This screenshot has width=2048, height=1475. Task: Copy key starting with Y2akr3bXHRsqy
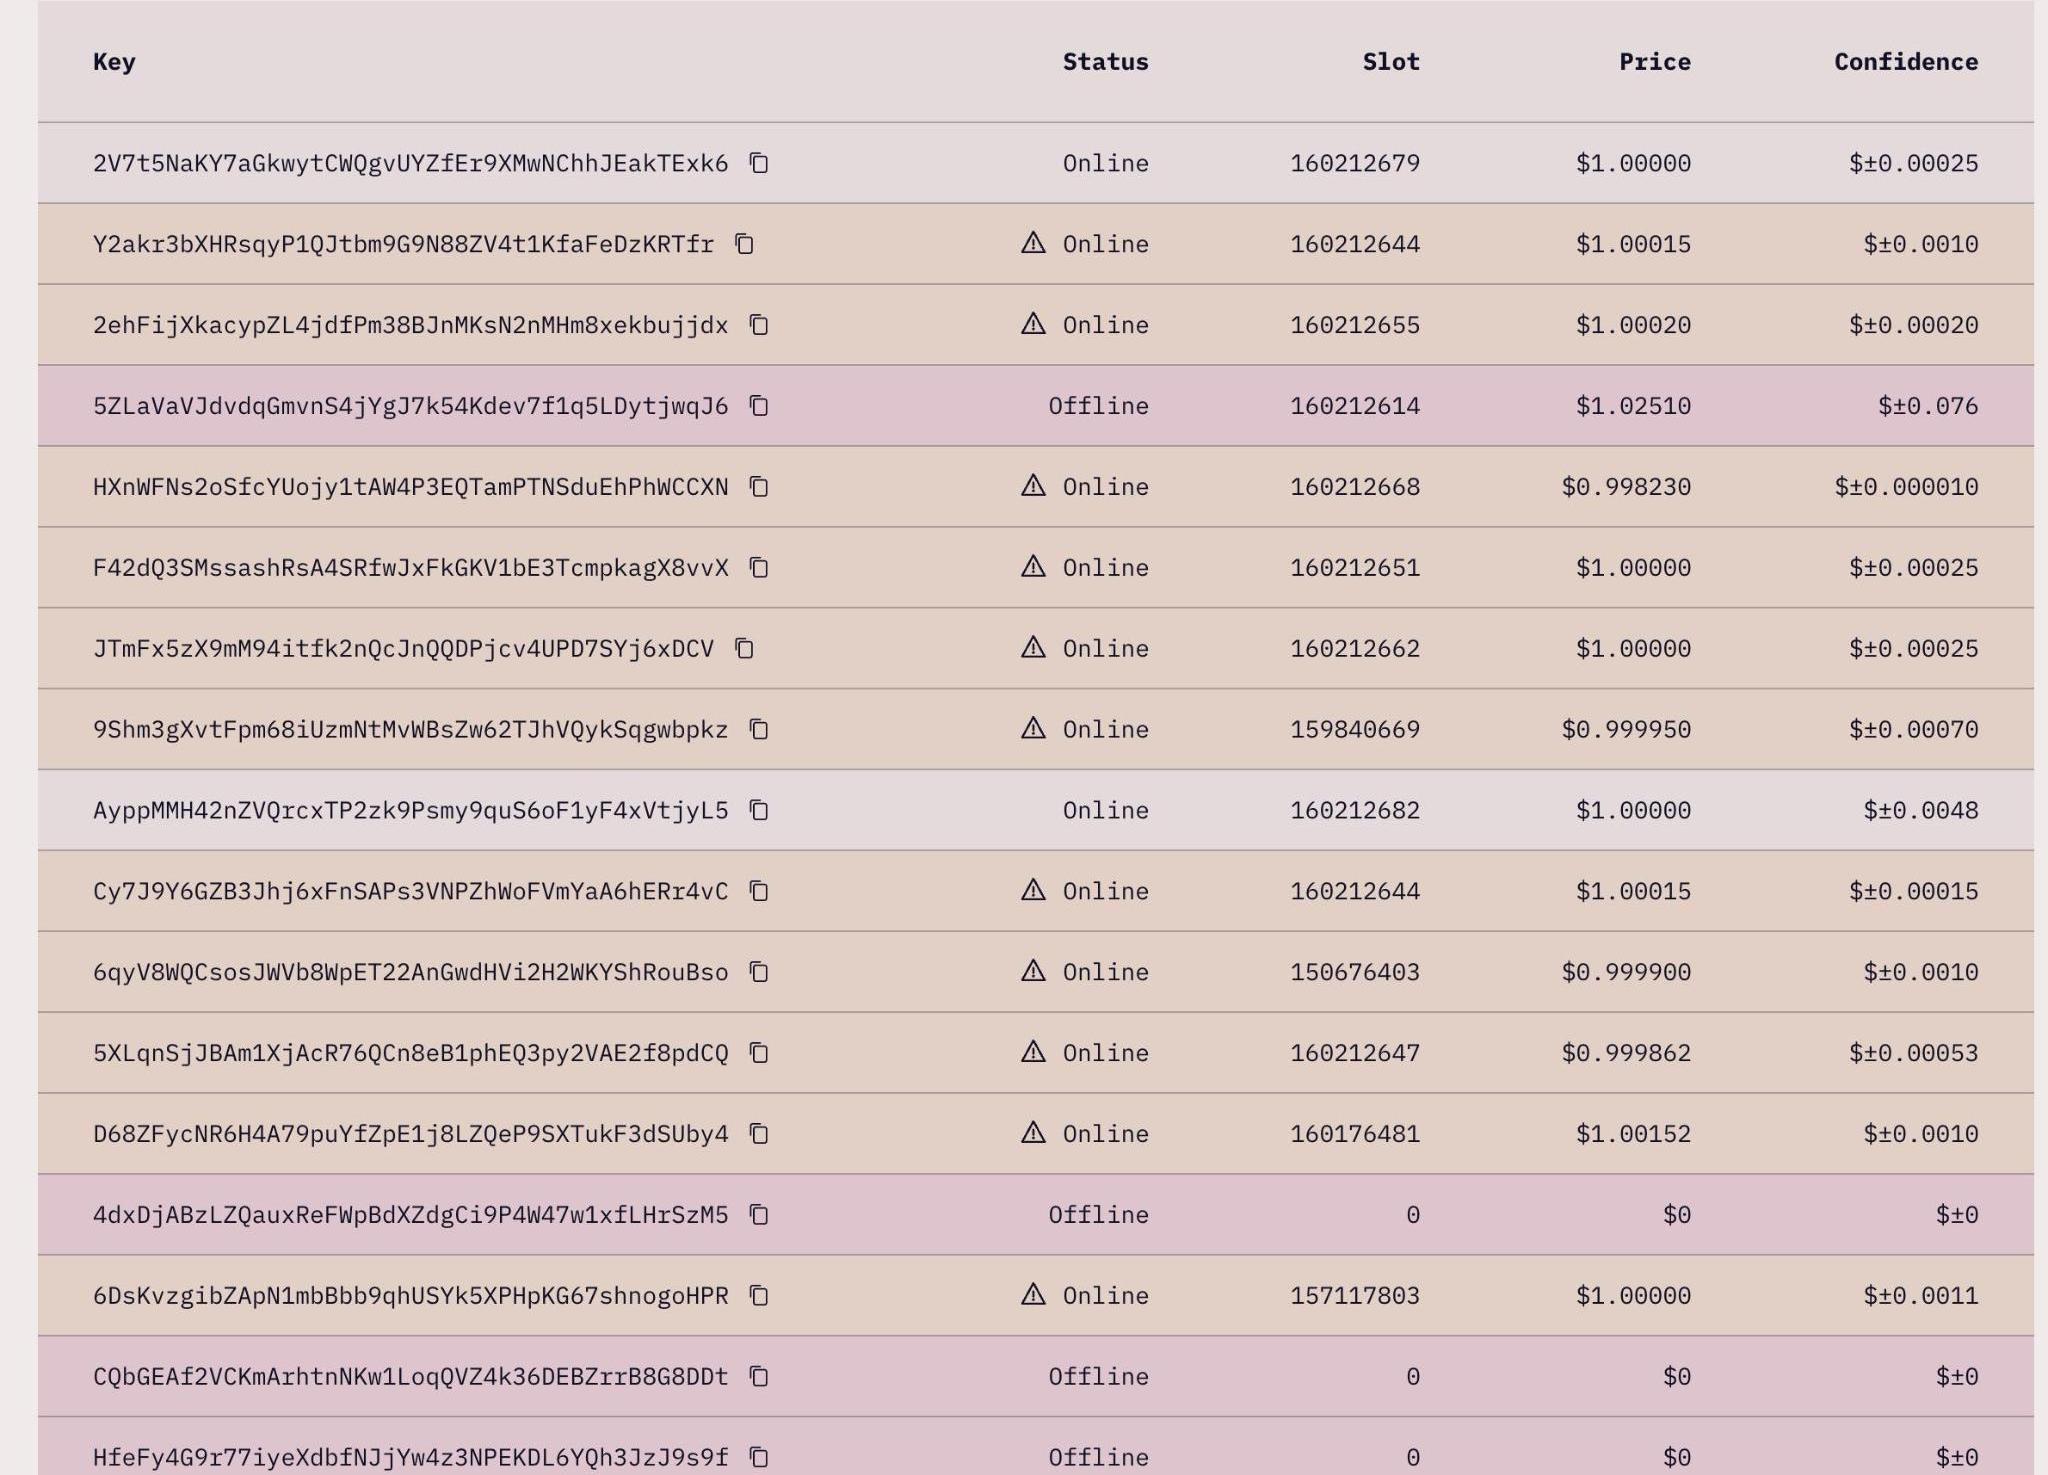click(x=744, y=244)
